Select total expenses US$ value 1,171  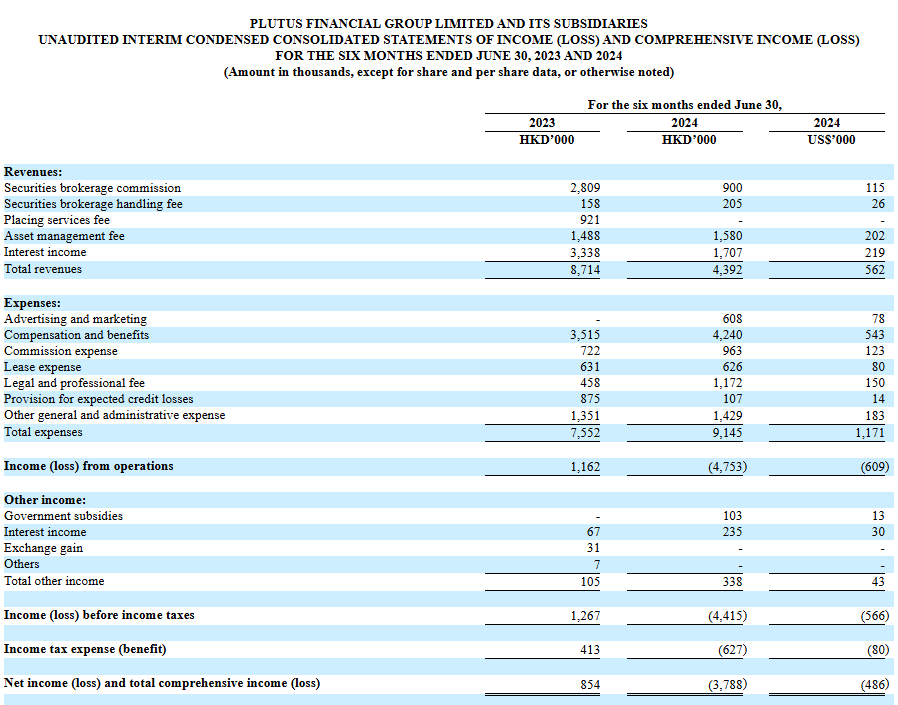tap(870, 433)
